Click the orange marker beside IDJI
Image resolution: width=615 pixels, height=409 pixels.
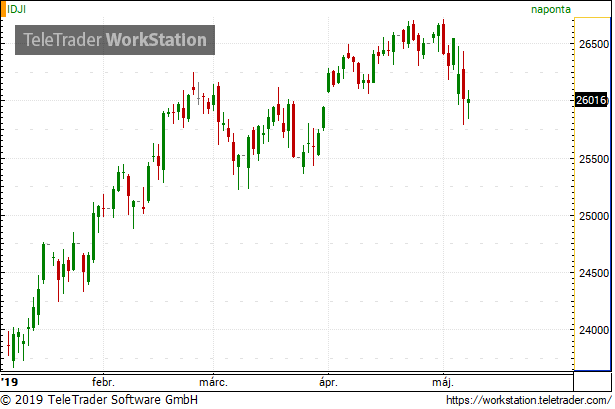(x=3, y=9)
